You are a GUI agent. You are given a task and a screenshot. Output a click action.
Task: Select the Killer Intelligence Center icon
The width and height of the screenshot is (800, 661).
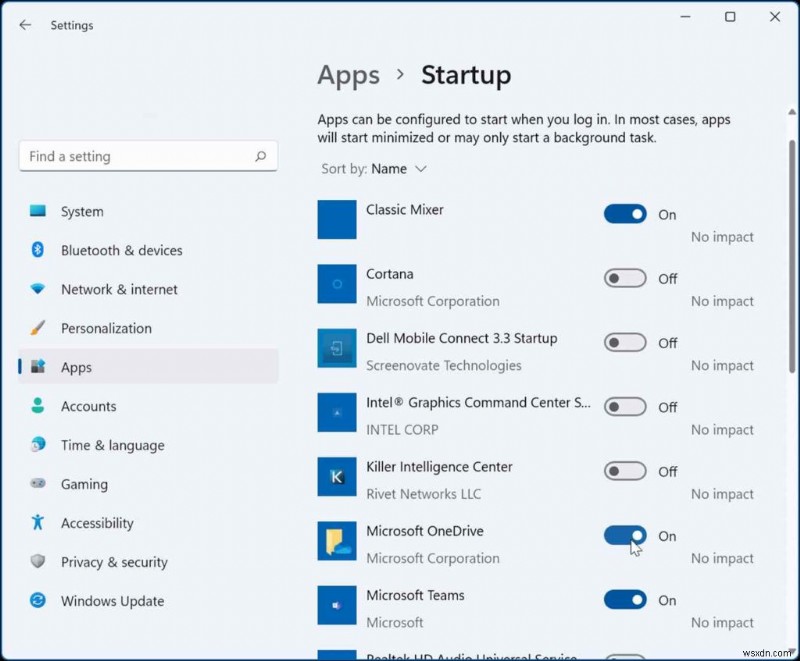tap(336, 477)
